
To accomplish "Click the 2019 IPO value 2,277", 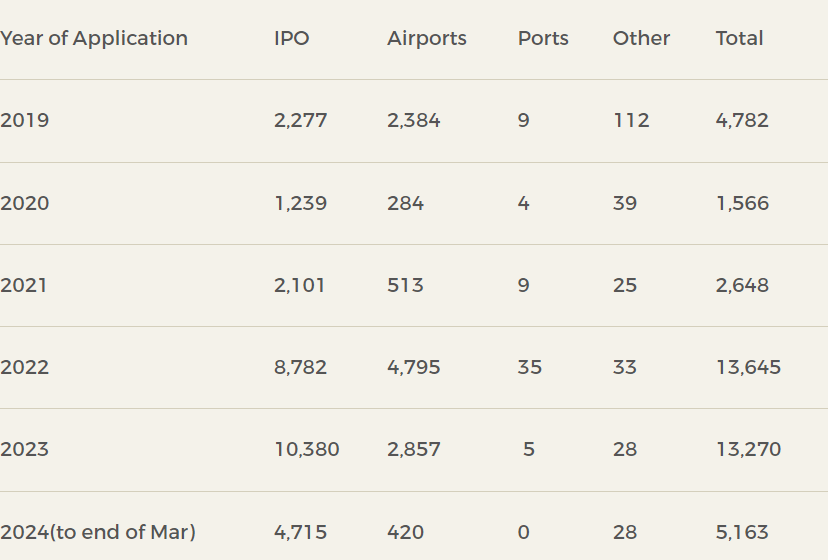I will pyautogui.click(x=301, y=121).
